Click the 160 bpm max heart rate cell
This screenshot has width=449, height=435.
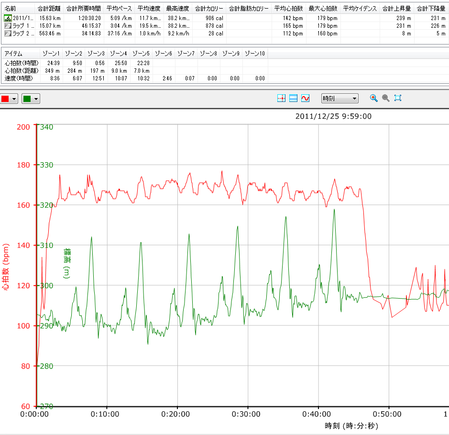pos(327,33)
